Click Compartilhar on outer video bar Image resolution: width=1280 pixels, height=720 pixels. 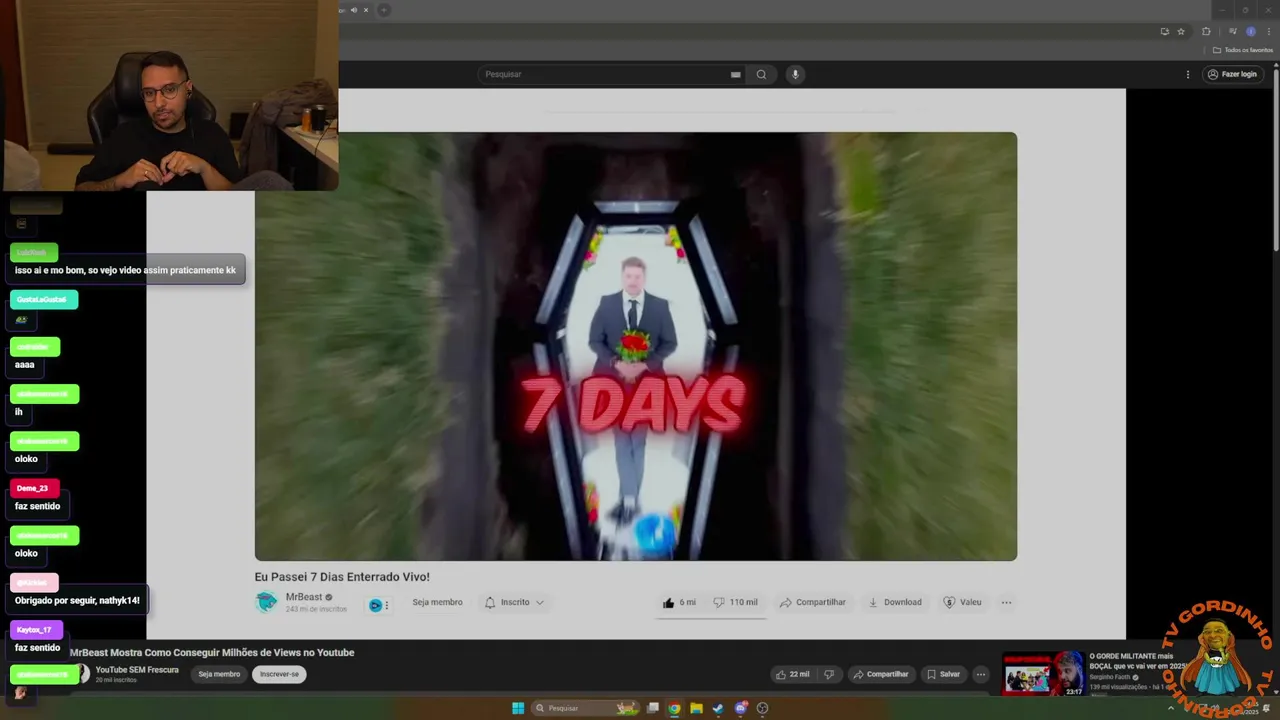click(x=880, y=674)
